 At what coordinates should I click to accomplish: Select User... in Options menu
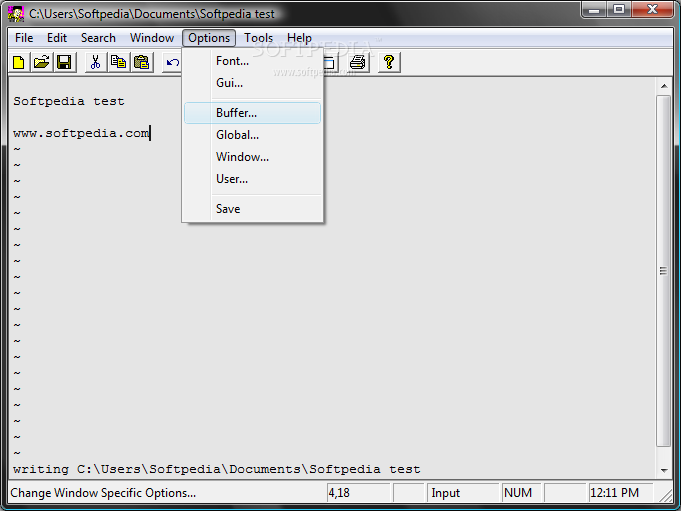(252, 179)
